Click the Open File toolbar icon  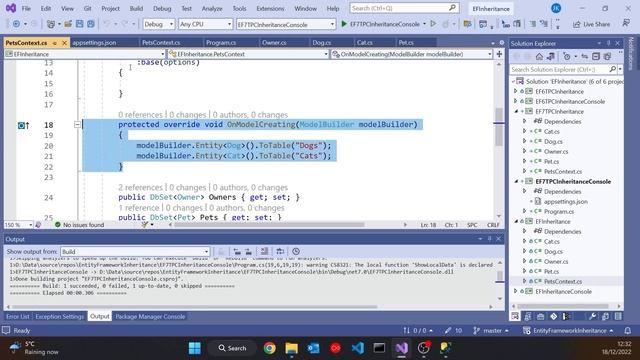click(68, 24)
